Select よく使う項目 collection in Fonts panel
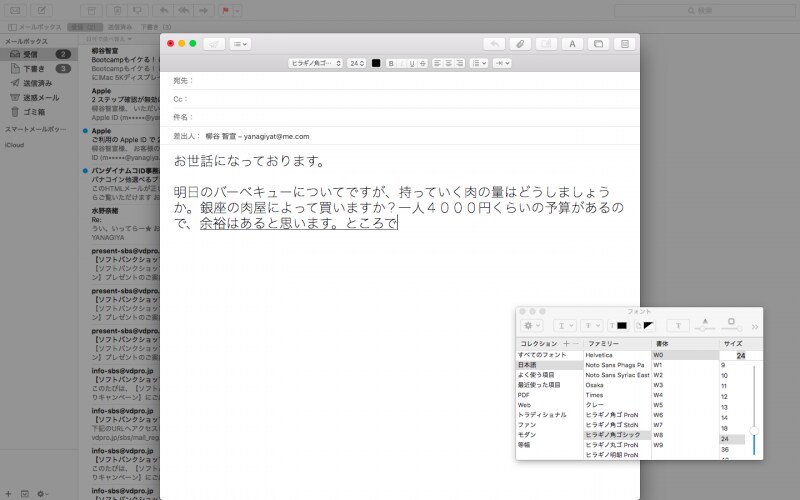 point(549,374)
